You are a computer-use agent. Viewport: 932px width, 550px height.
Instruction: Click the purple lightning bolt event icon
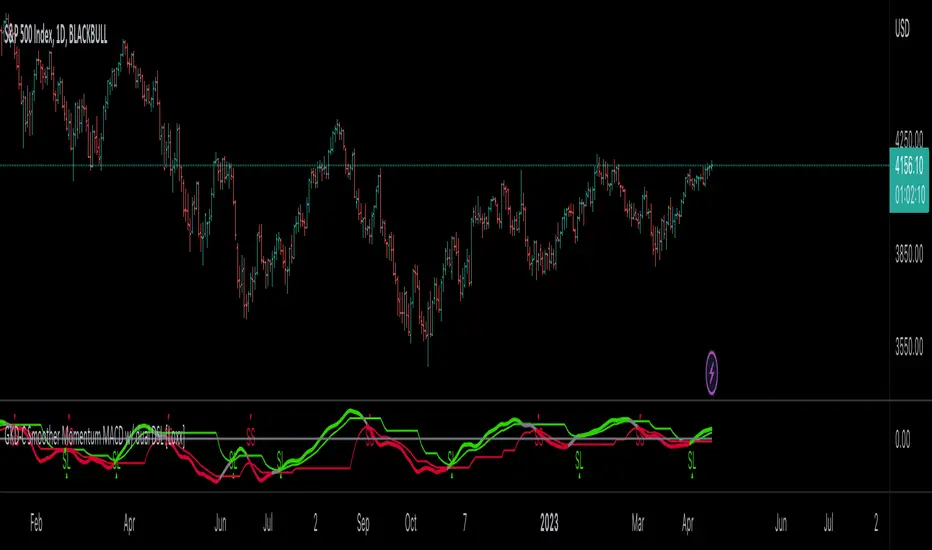coord(711,373)
